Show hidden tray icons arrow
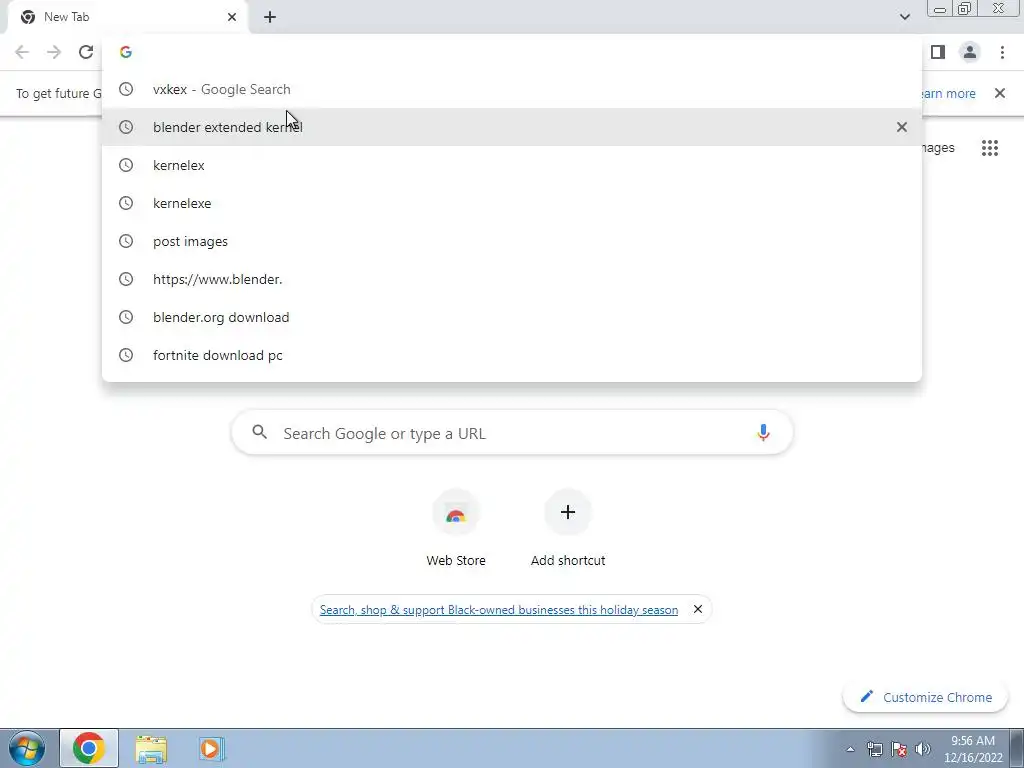 (x=850, y=749)
